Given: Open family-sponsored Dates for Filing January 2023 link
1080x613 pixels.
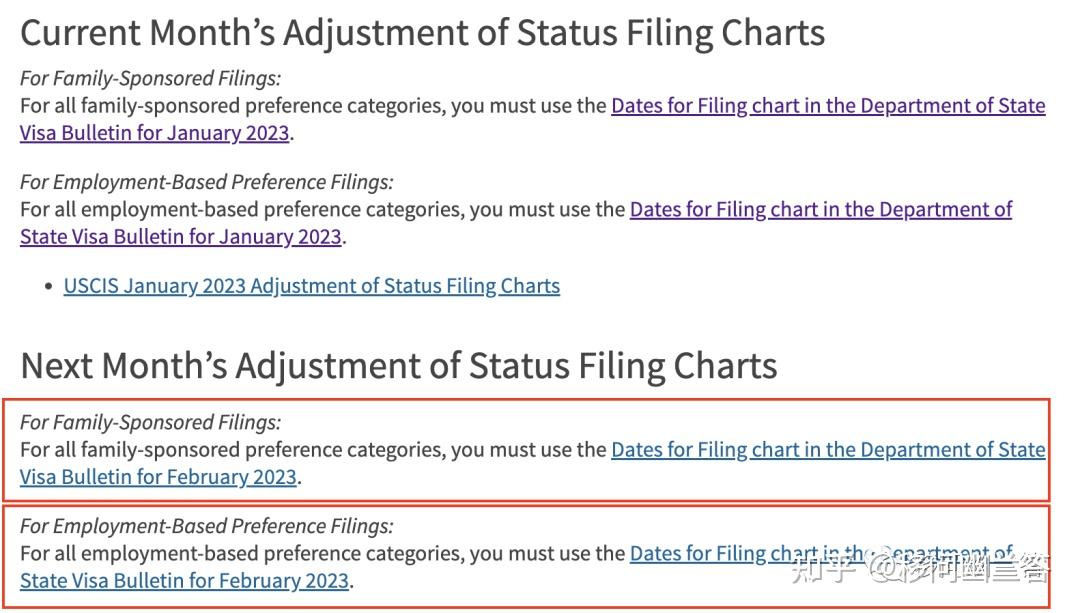Looking at the screenshot, I should coord(828,106).
